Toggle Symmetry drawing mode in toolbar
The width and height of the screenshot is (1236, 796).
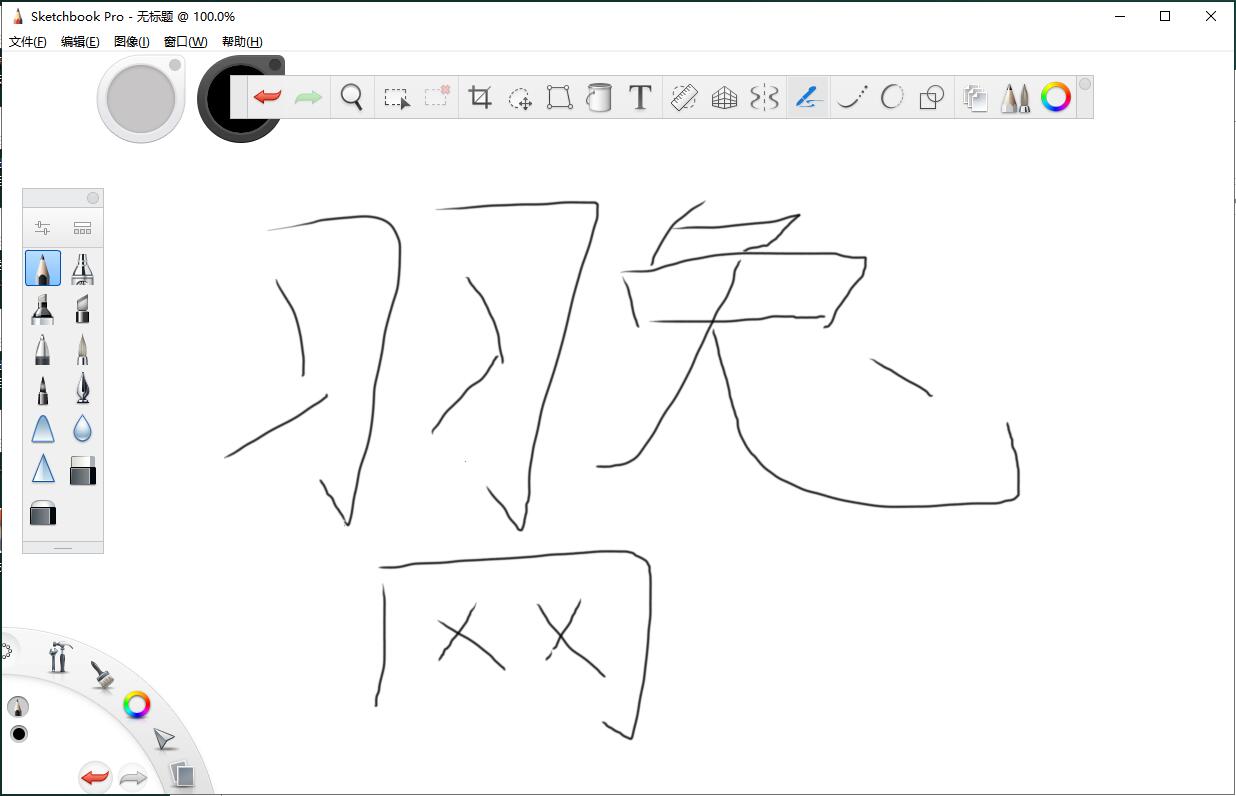coord(764,97)
